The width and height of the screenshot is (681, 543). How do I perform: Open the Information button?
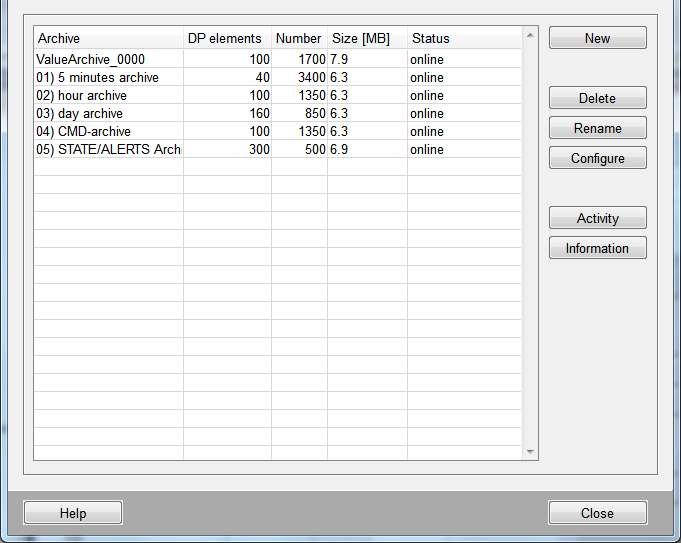click(597, 248)
